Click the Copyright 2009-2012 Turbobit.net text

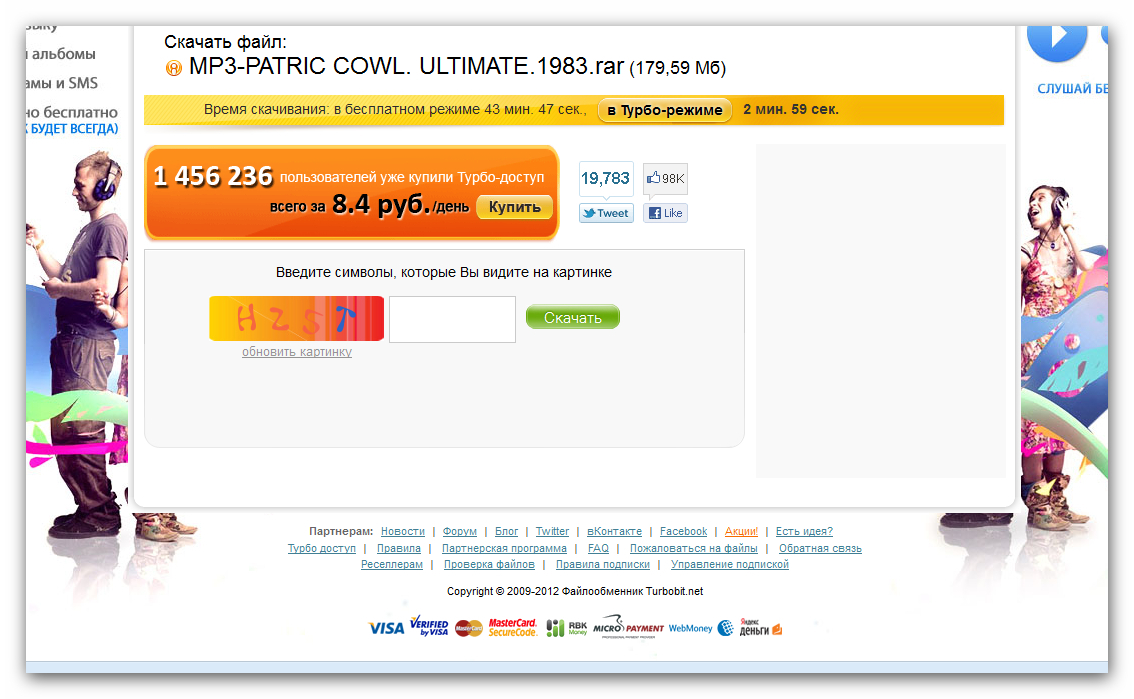575,591
